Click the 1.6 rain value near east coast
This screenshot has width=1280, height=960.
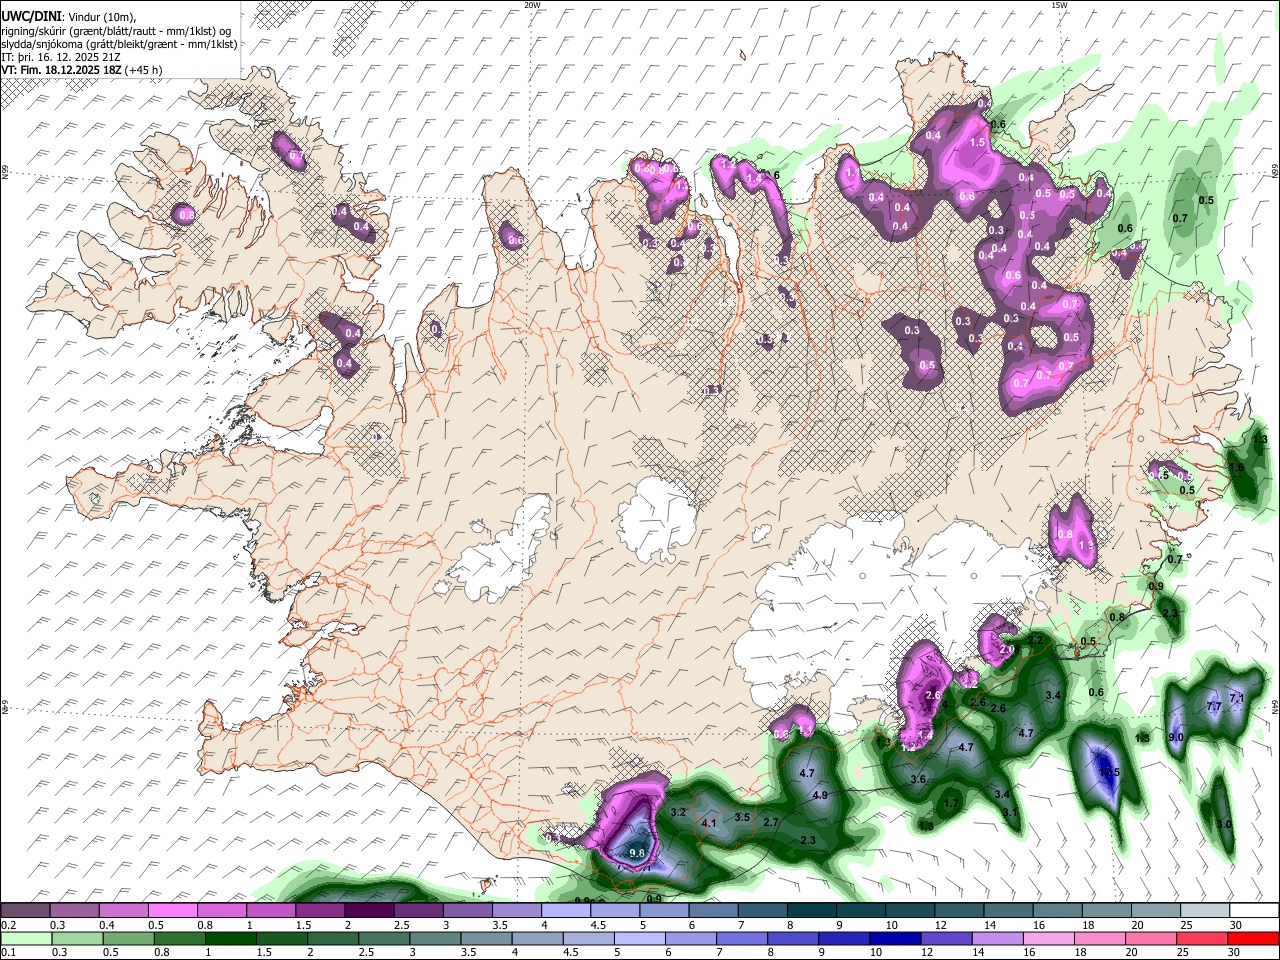click(1236, 467)
